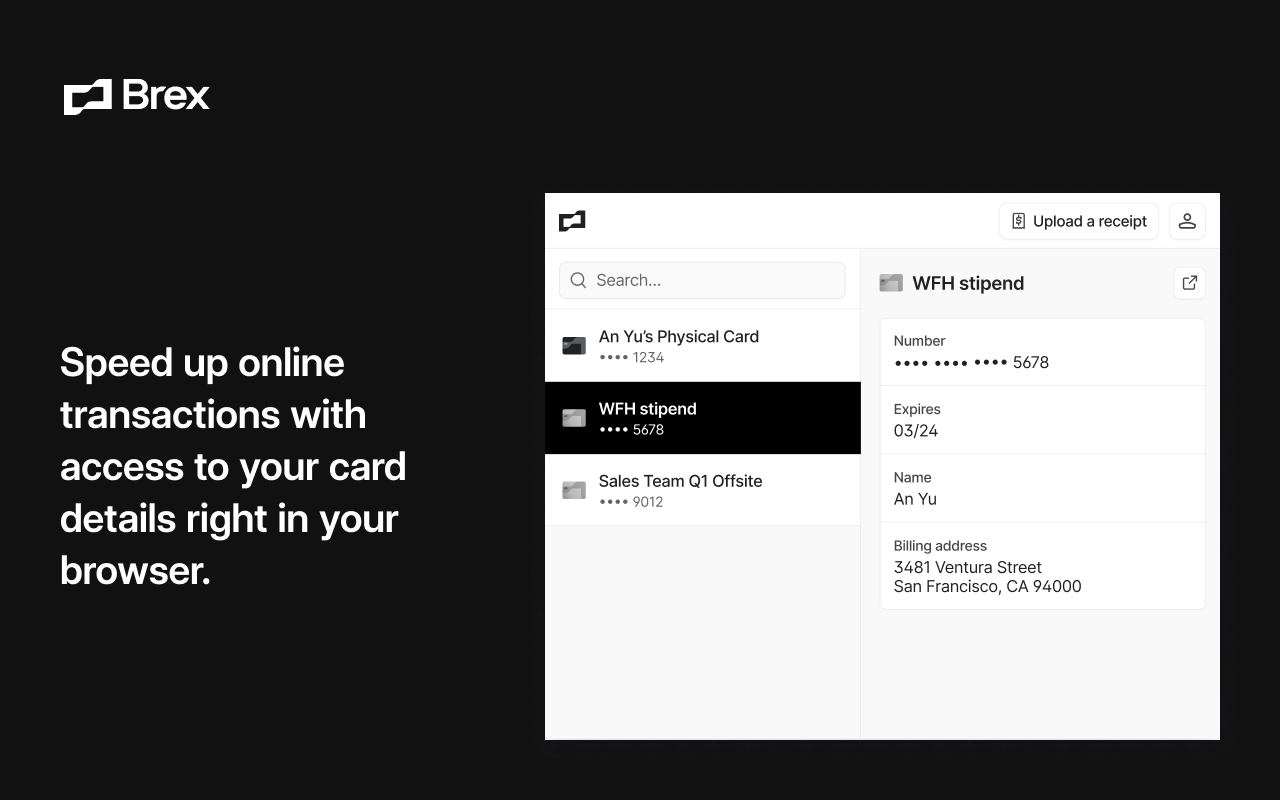Click the black card icon for An Yu's Physical Card
The image size is (1280, 800).
(x=574, y=346)
